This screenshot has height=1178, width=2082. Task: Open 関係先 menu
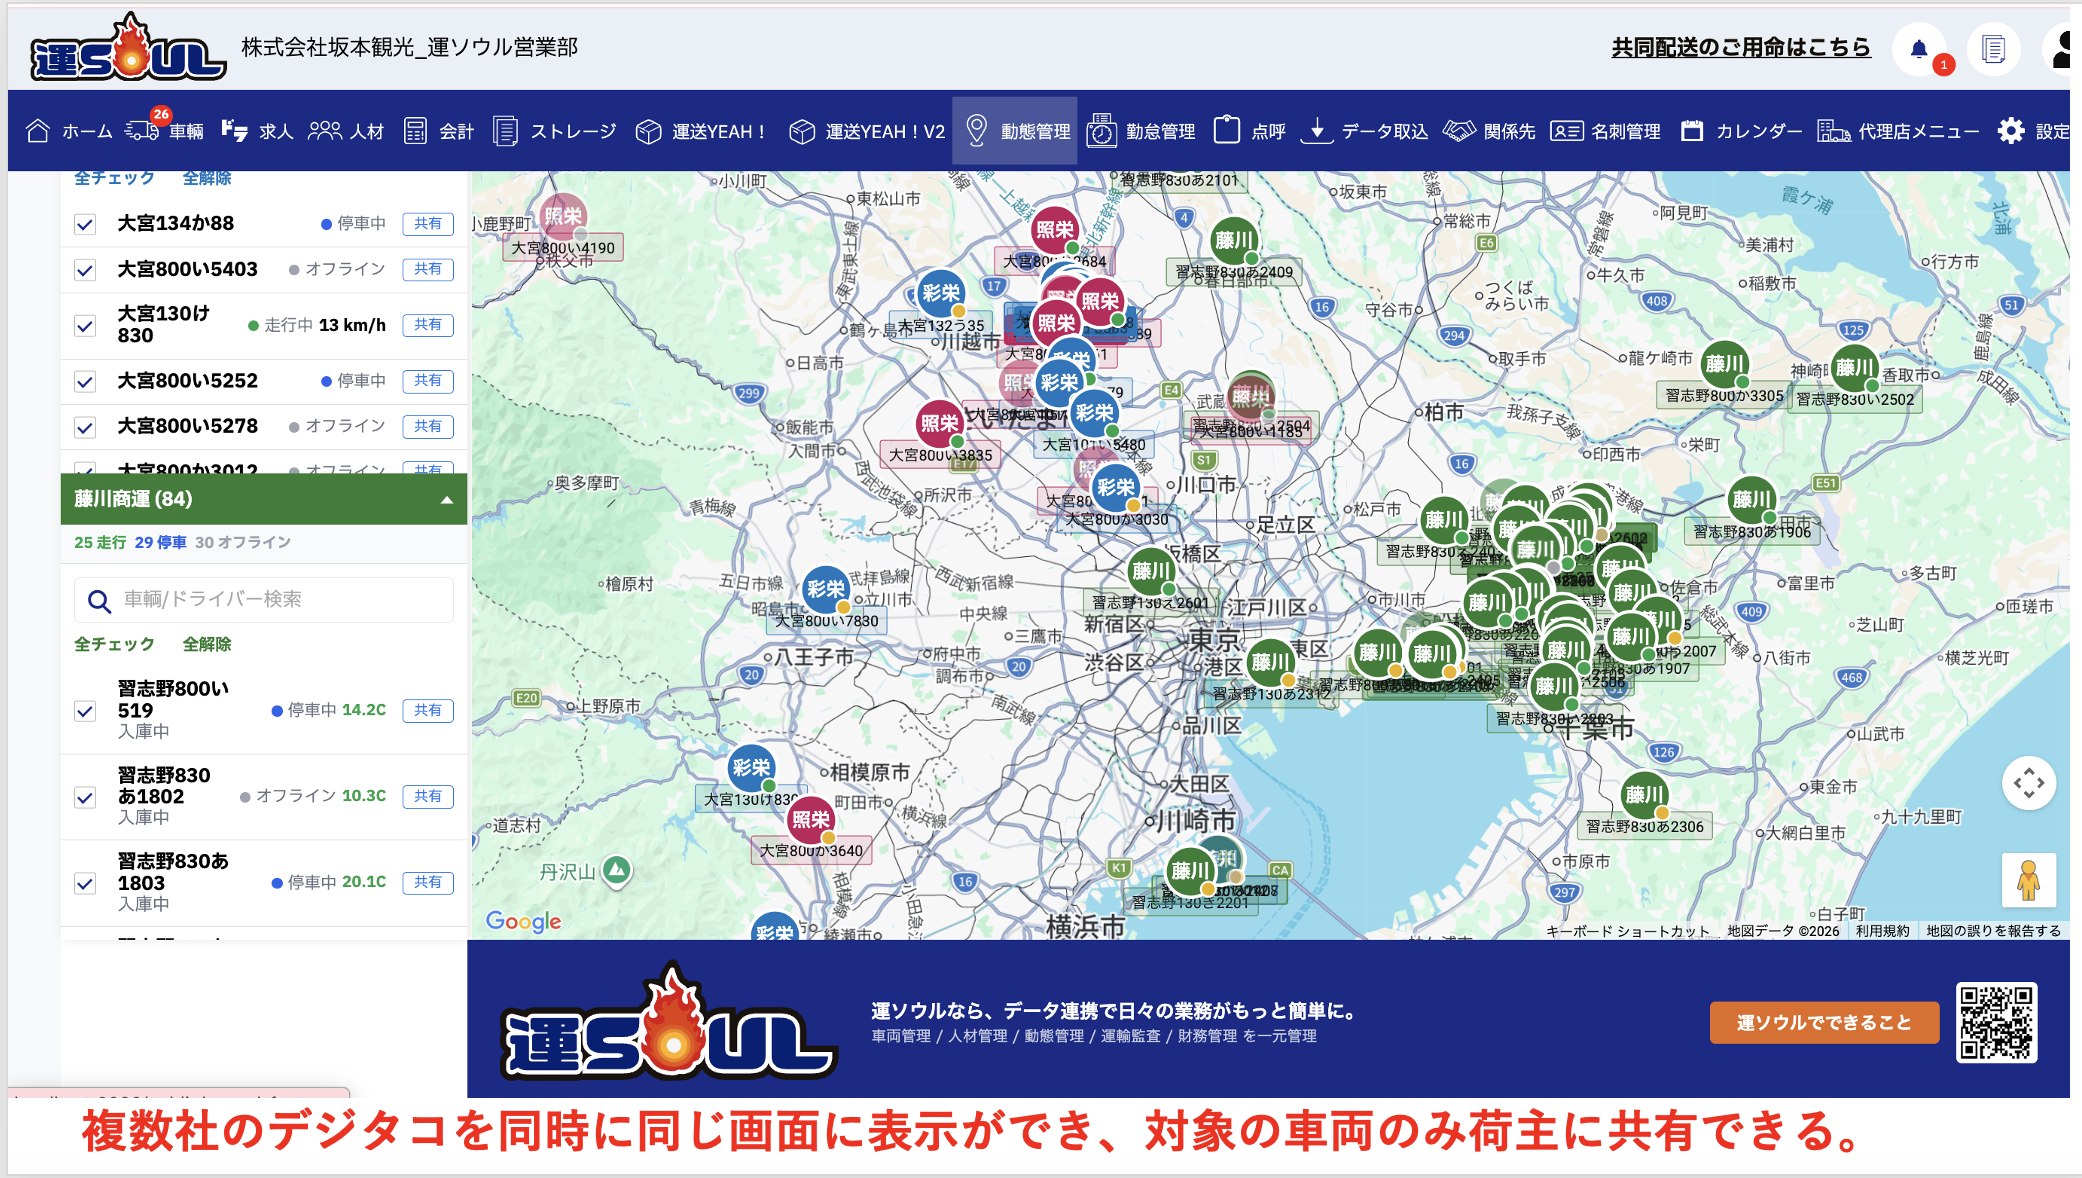click(x=1490, y=131)
